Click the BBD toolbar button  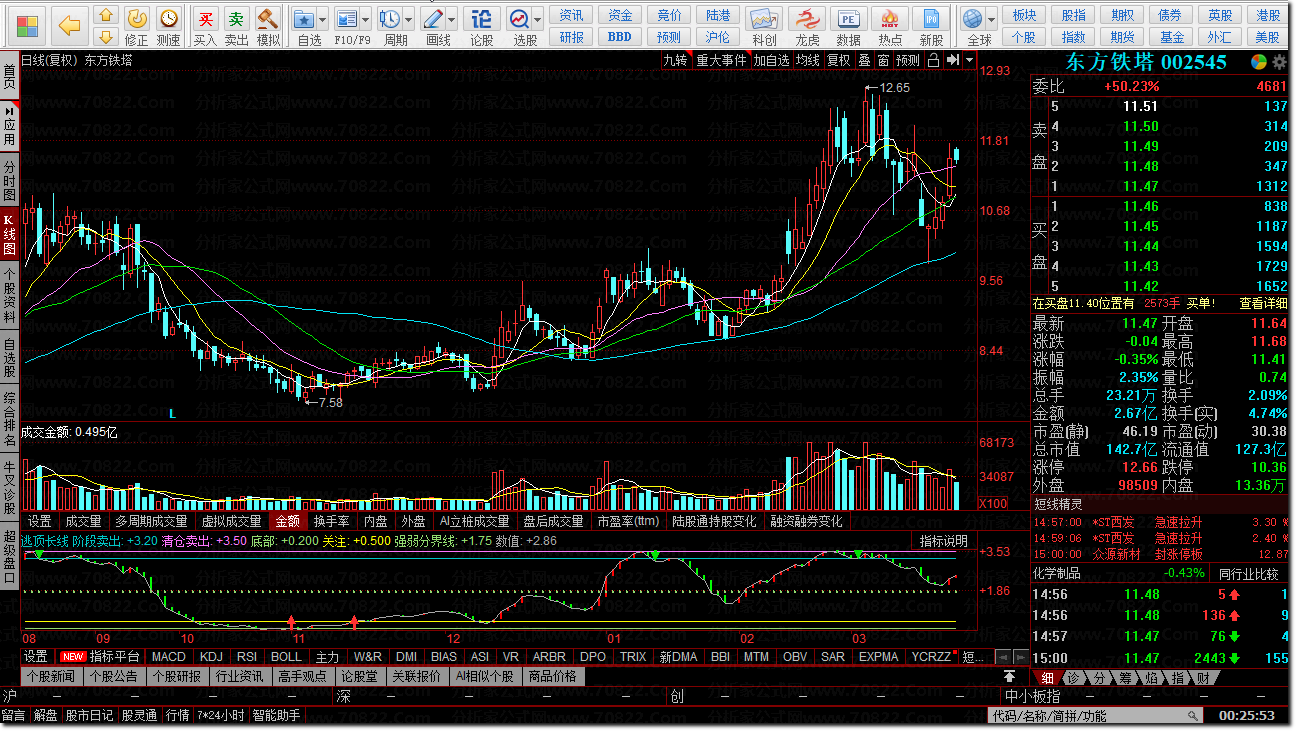[x=620, y=37]
